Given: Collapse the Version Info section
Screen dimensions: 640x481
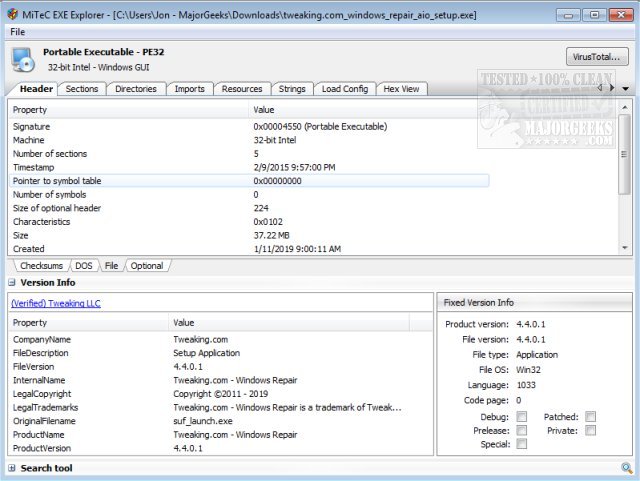Looking at the screenshot, I should (13, 283).
